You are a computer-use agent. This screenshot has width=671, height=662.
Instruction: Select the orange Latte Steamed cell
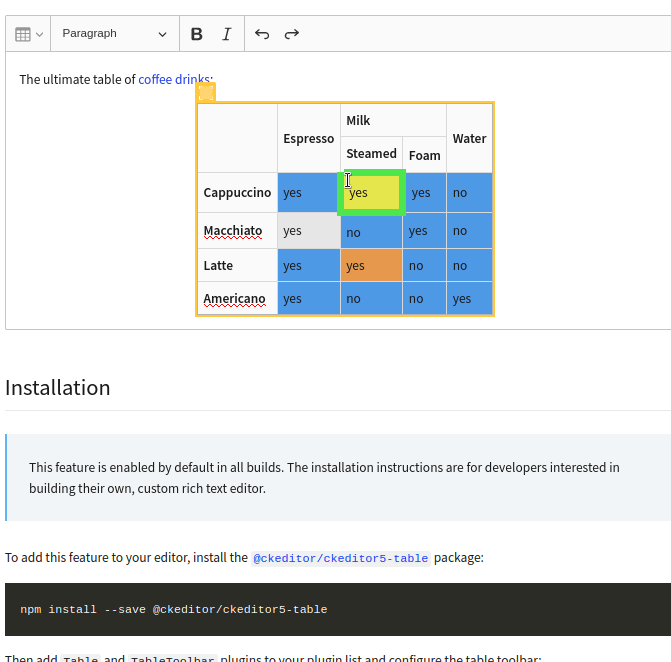click(371, 265)
